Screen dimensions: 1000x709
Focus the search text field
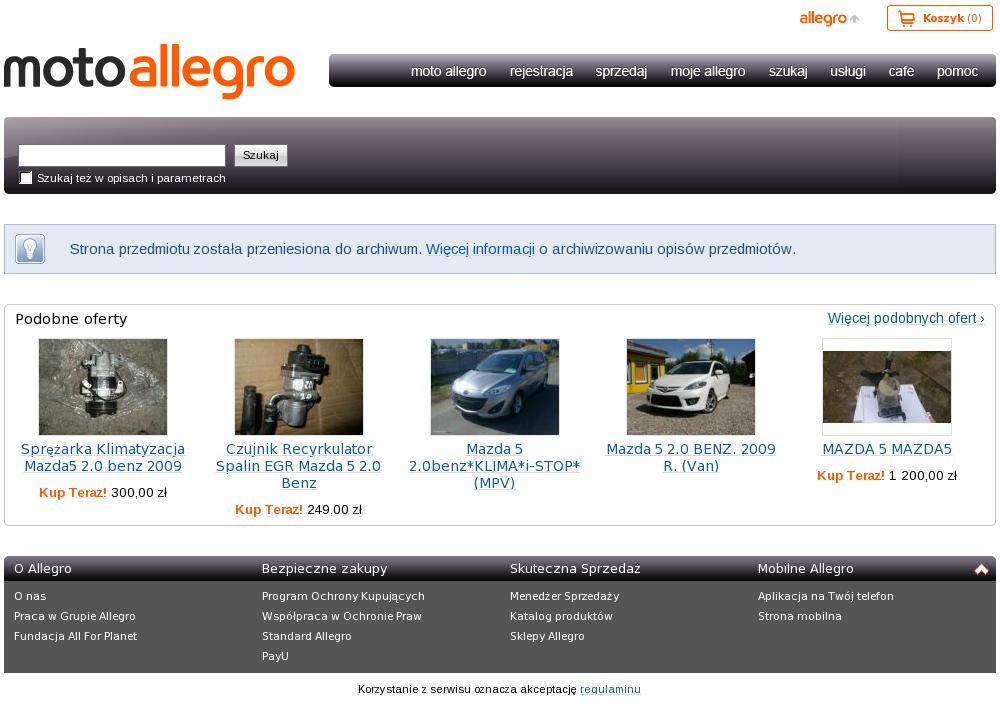122,156
